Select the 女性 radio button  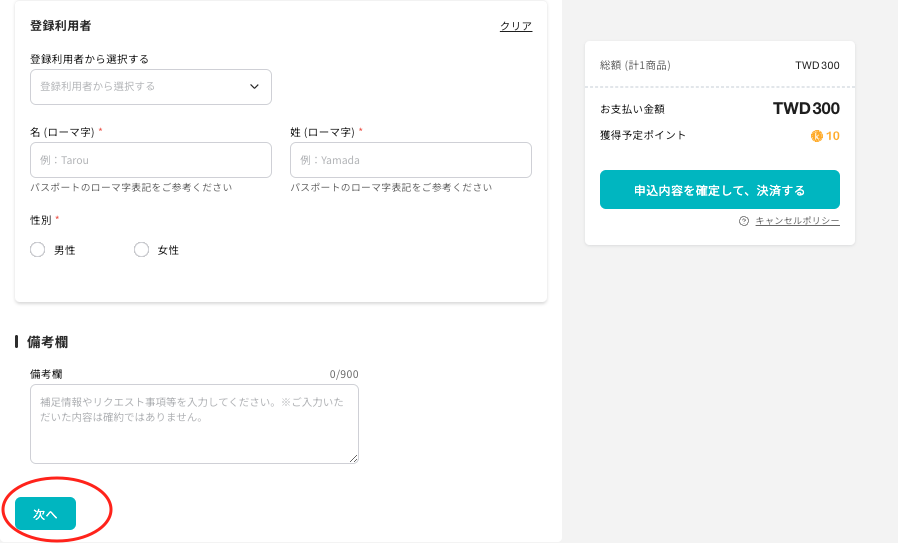pos(141,250)
